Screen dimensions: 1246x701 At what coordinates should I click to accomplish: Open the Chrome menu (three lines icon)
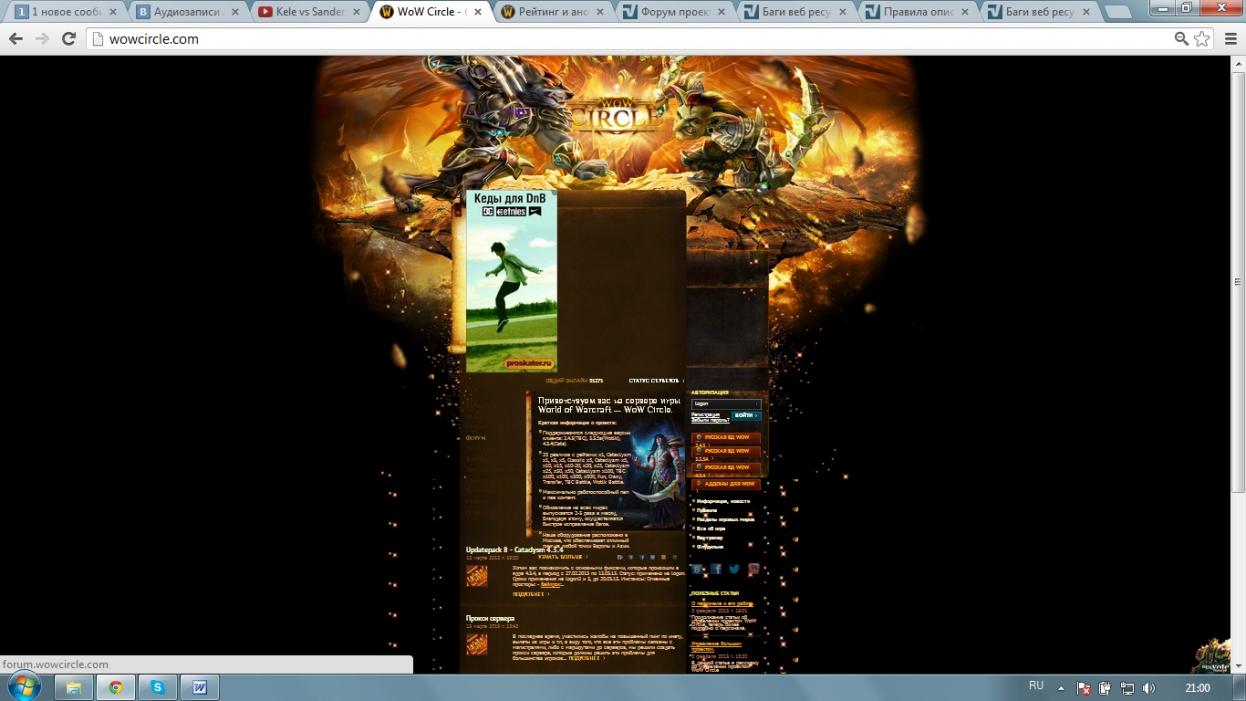coord(1231,39)
